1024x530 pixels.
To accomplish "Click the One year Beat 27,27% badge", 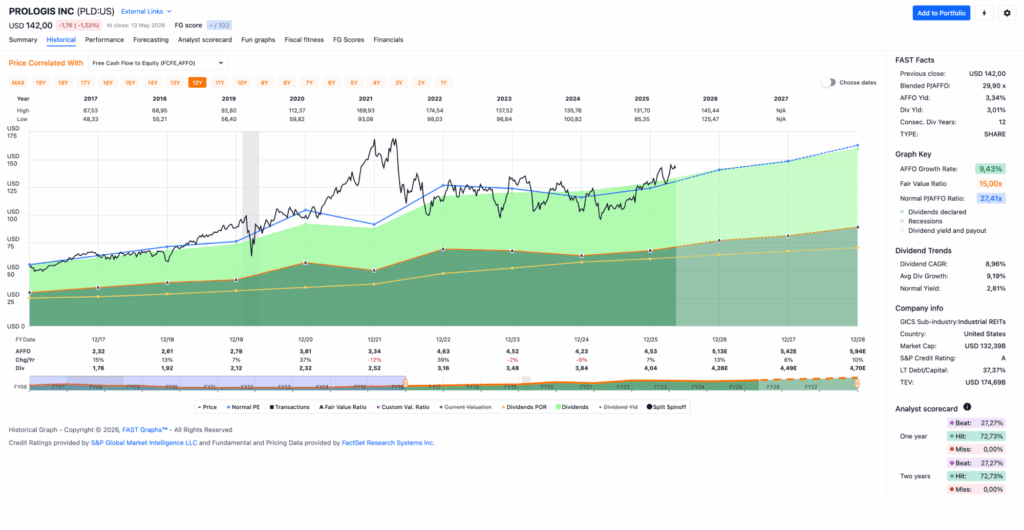I will click(976, 423).
